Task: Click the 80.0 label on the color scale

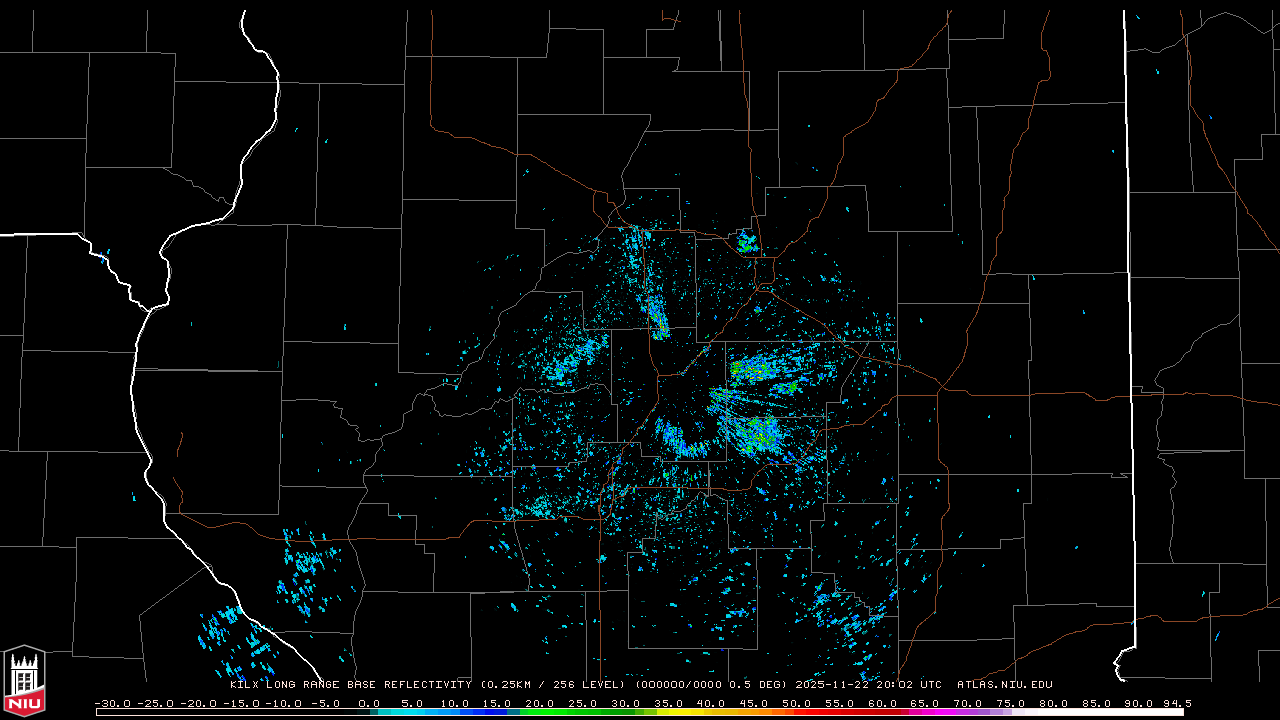Action: click(1053, 703)
